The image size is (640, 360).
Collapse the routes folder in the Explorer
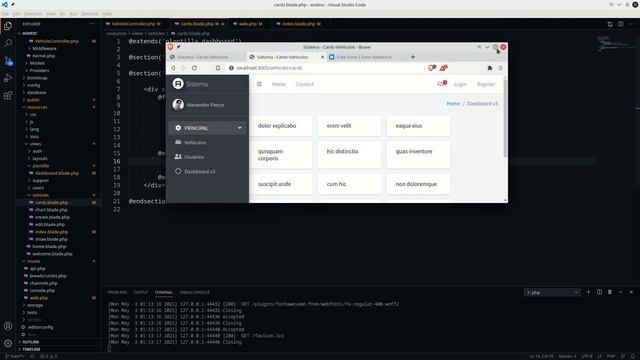click(34, 261)
